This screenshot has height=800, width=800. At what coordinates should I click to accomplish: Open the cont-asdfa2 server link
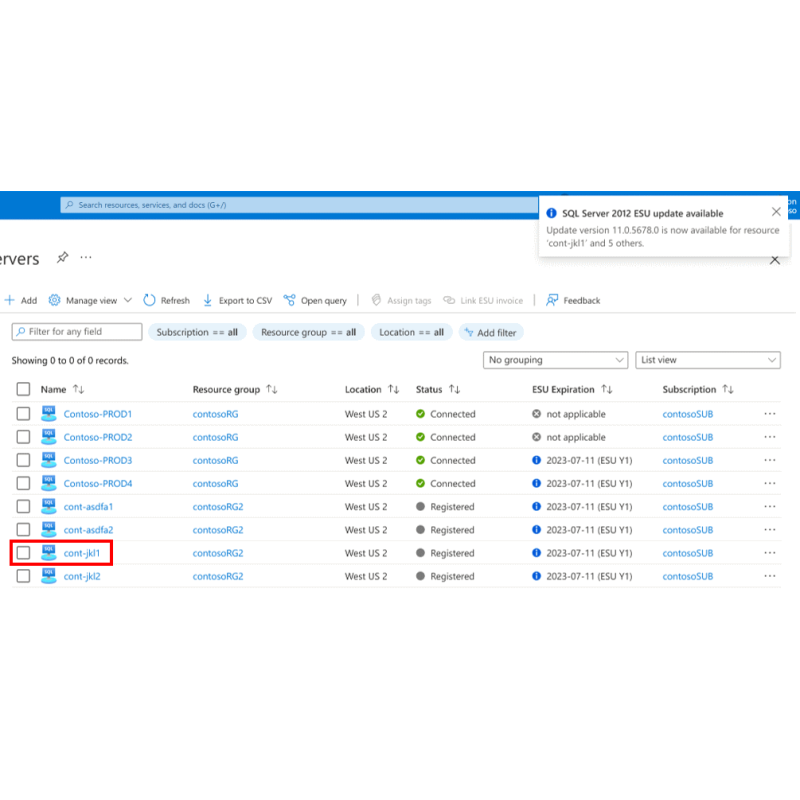[88, 530]
